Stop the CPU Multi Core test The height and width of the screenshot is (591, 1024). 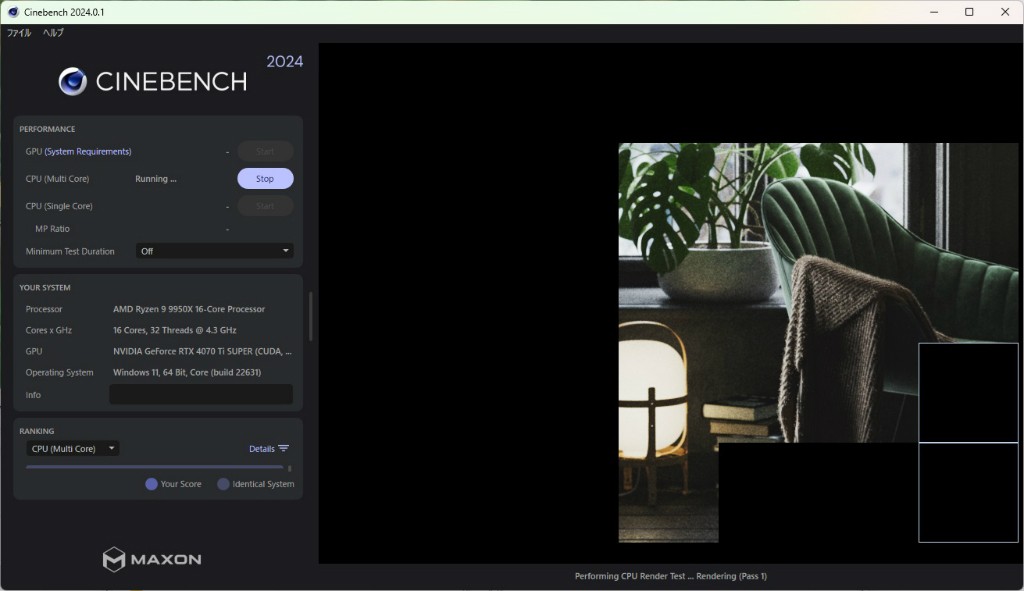click(x=265, y=178)
